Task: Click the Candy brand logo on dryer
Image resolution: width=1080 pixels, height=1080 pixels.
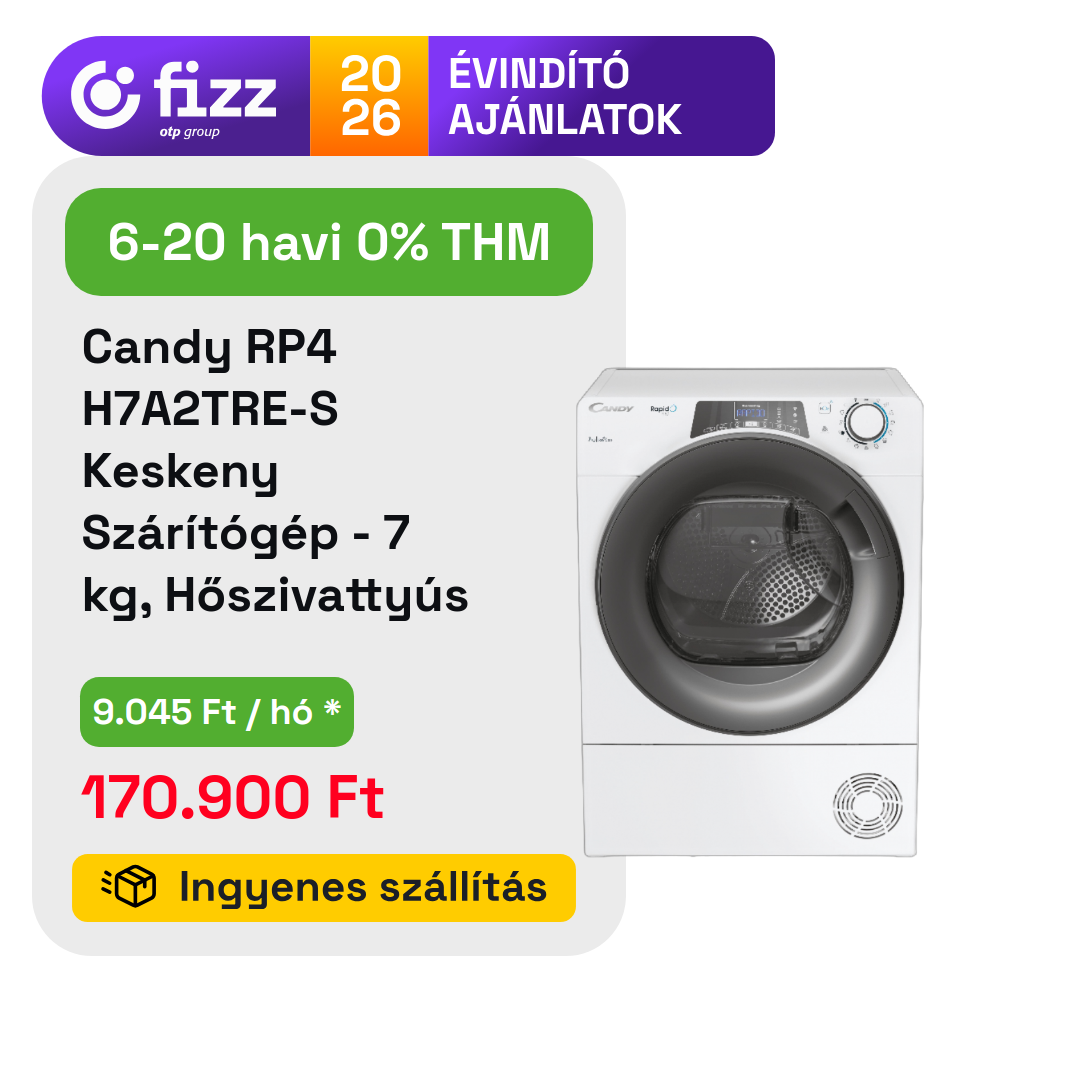Action: [611, 408]
